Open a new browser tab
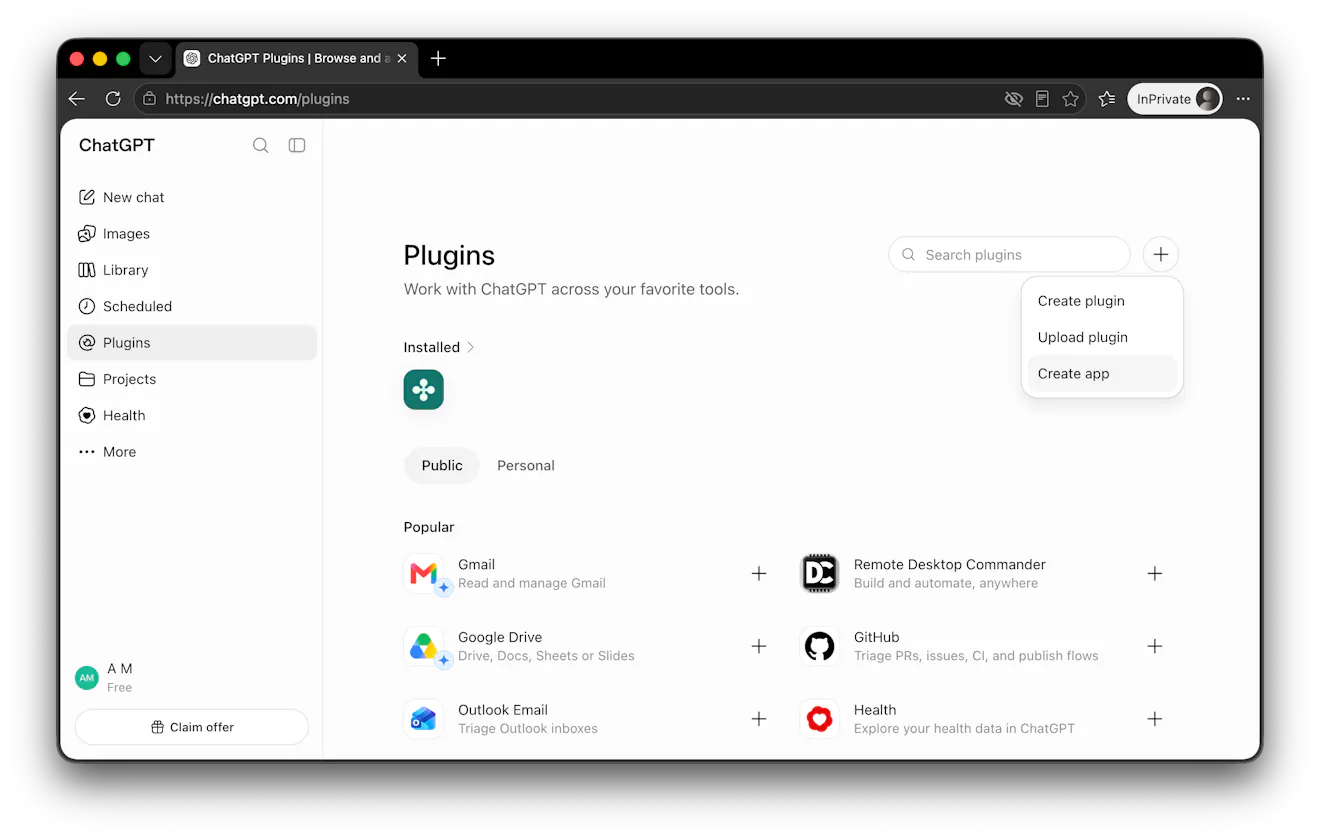 (x=438, y=58)
